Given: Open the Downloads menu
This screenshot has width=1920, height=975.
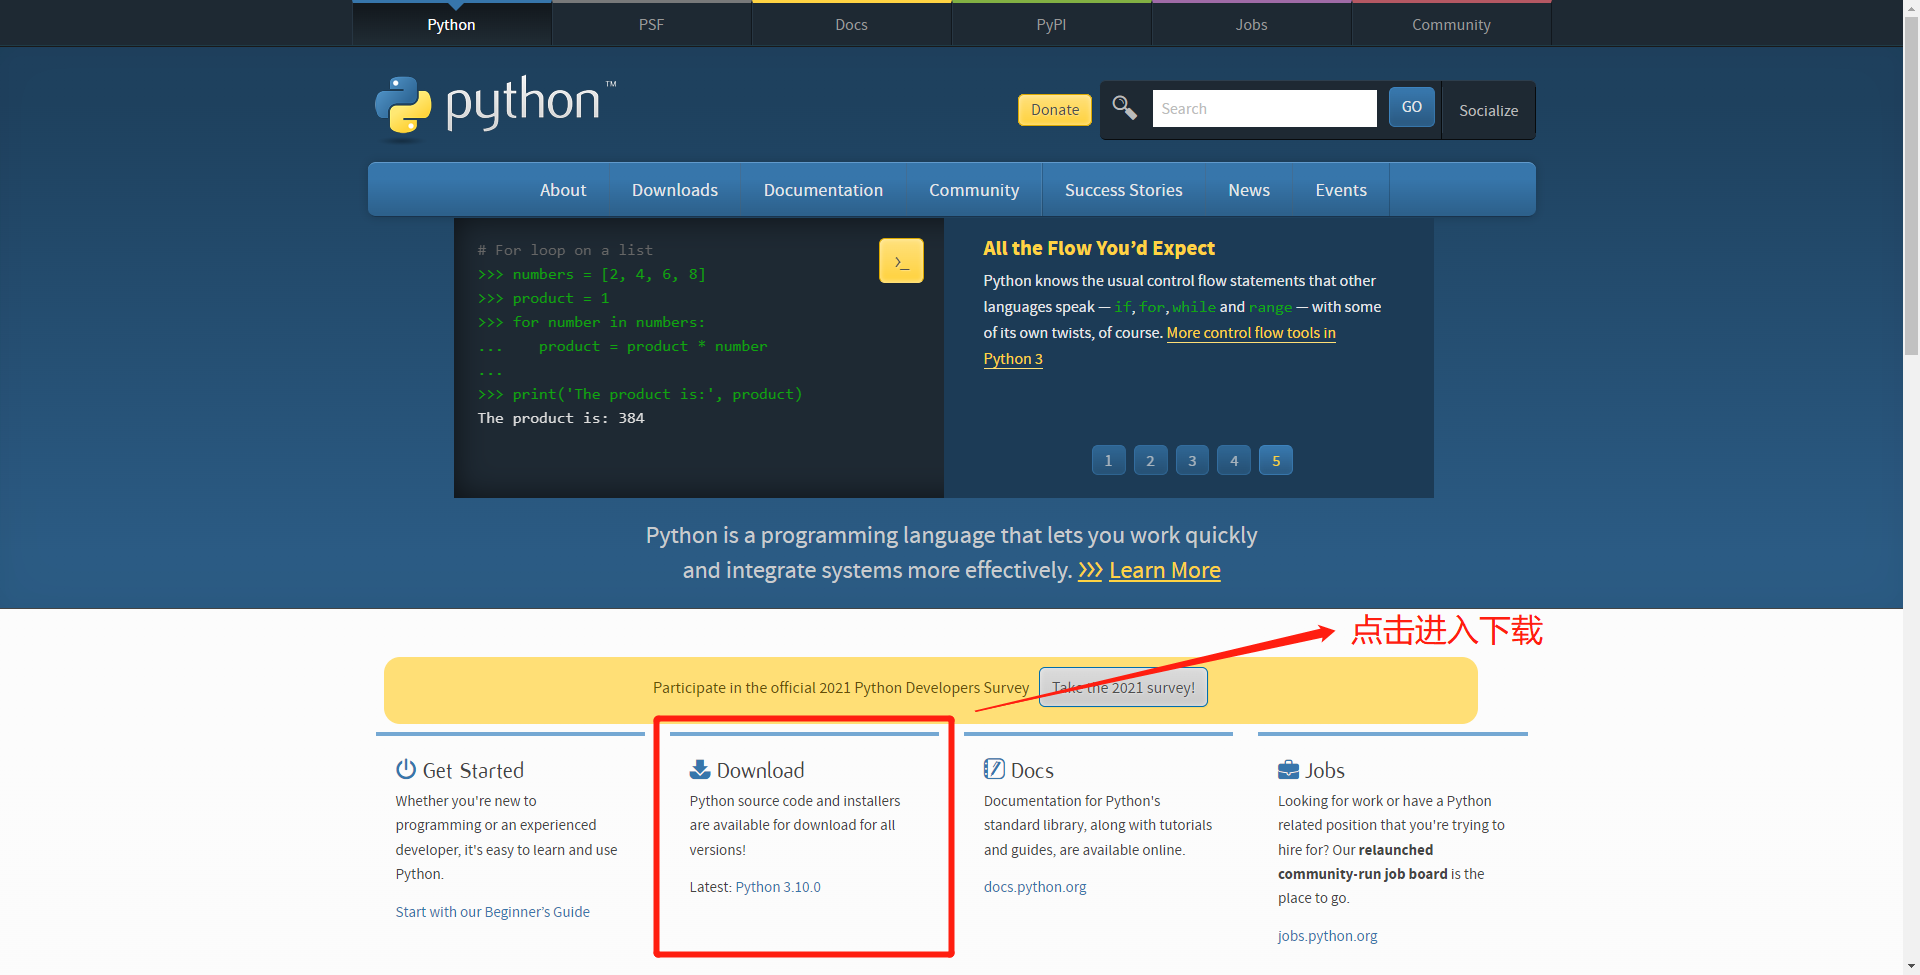Looking at the screenshot, I should click(675, 190).
